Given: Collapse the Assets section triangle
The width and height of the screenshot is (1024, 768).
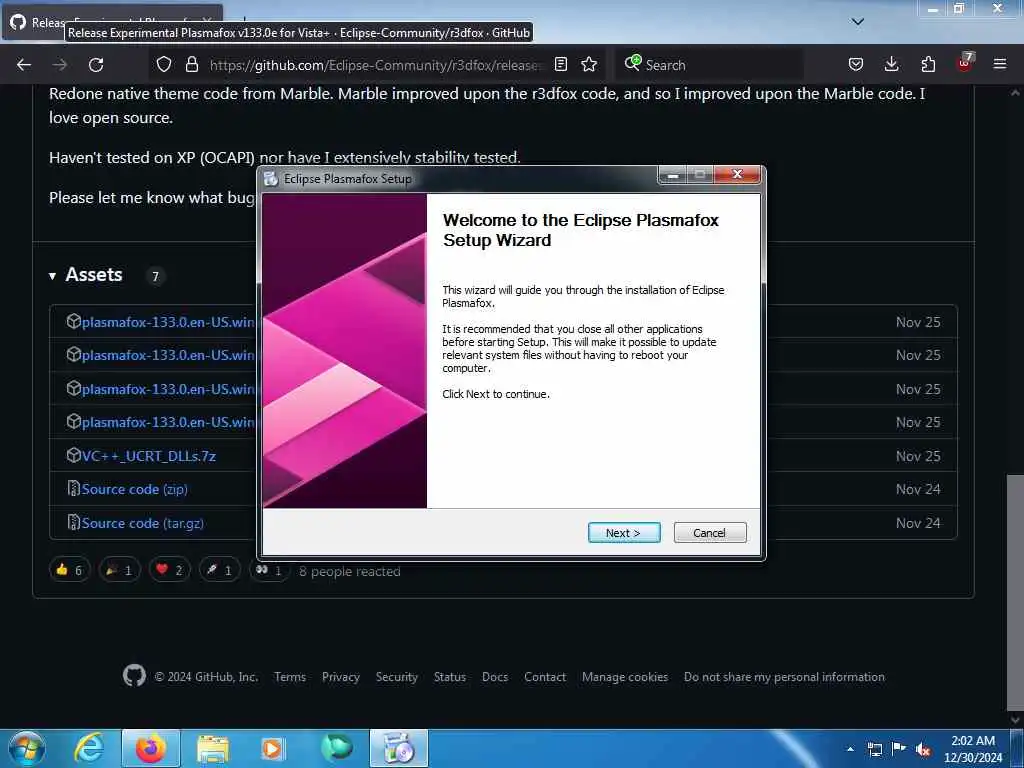Looking at the screenshot, I should (x=52, y=276).
